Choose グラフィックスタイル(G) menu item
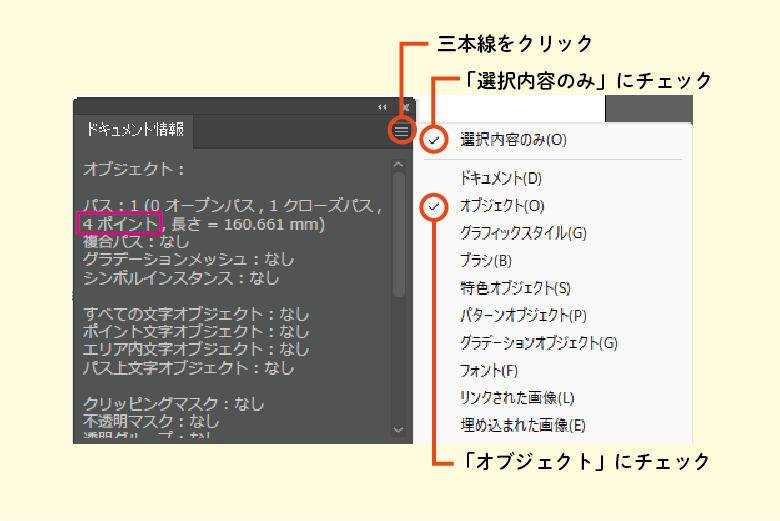The width and height of the screenshot is (780, 521). [x=523, y=233]
